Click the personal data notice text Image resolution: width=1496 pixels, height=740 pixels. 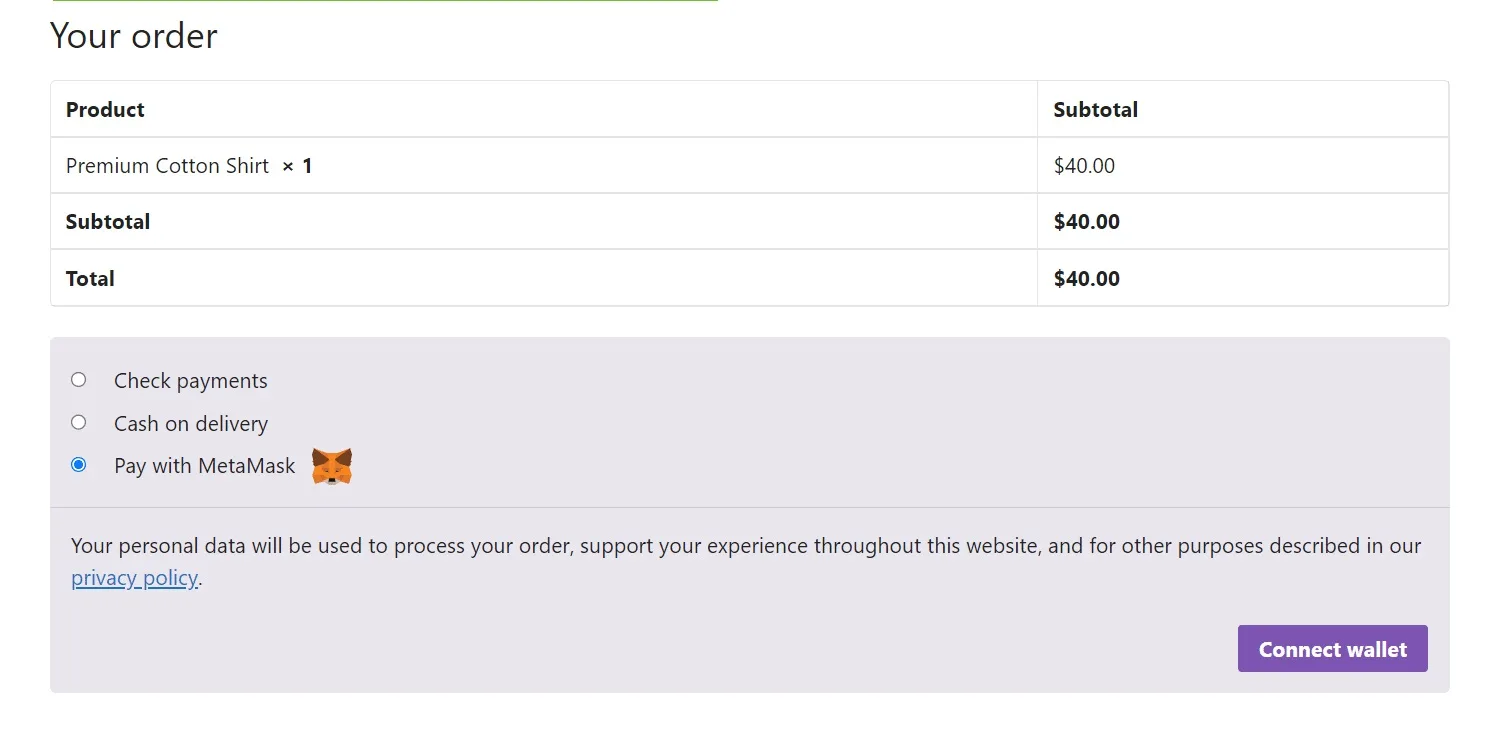click(x=745, y=546)
